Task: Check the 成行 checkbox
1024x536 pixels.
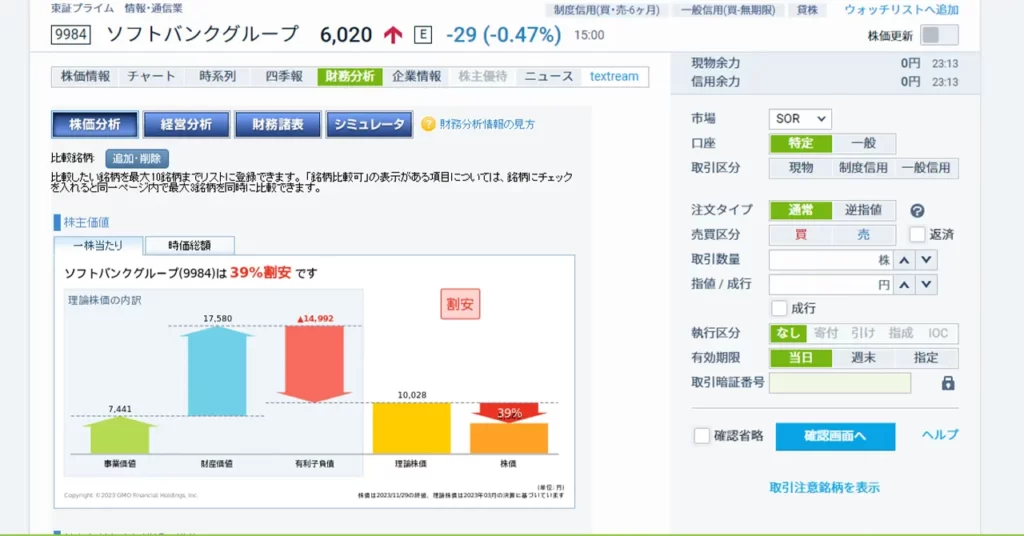Action: click(778, 308)
